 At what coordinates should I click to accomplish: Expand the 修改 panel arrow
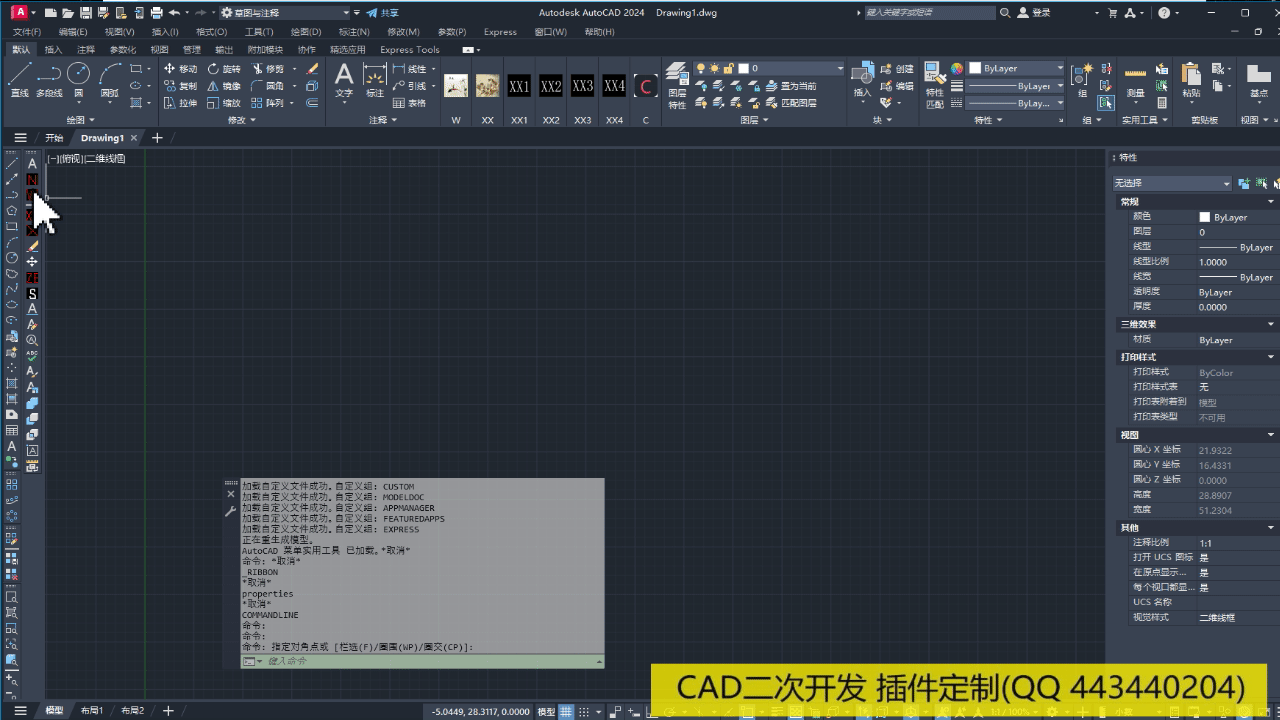(x=252, y=120)
